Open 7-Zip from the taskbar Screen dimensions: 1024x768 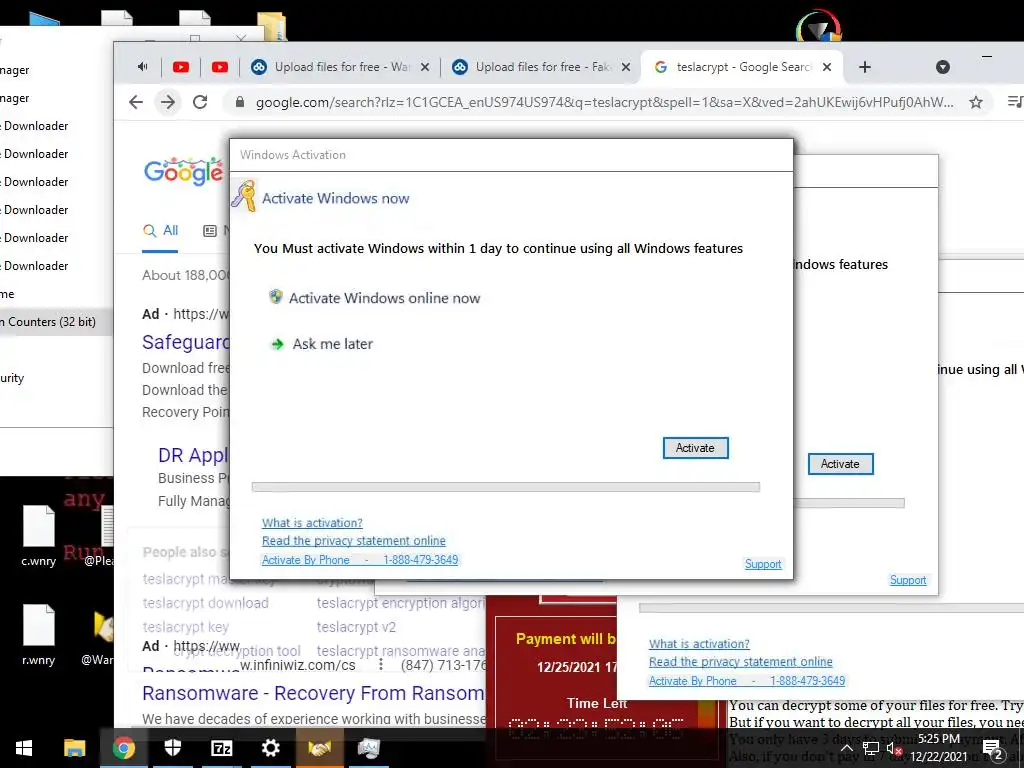(x=221, y=748)
